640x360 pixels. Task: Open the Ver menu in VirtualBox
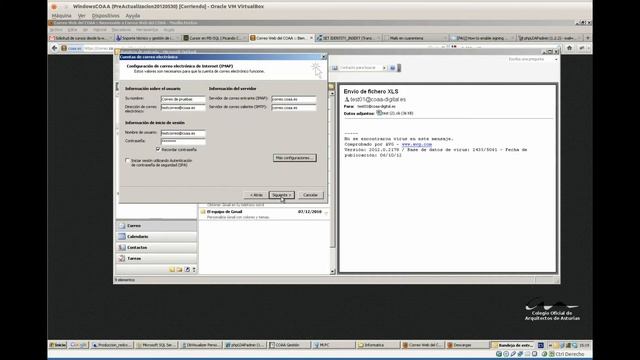point(82,16)
